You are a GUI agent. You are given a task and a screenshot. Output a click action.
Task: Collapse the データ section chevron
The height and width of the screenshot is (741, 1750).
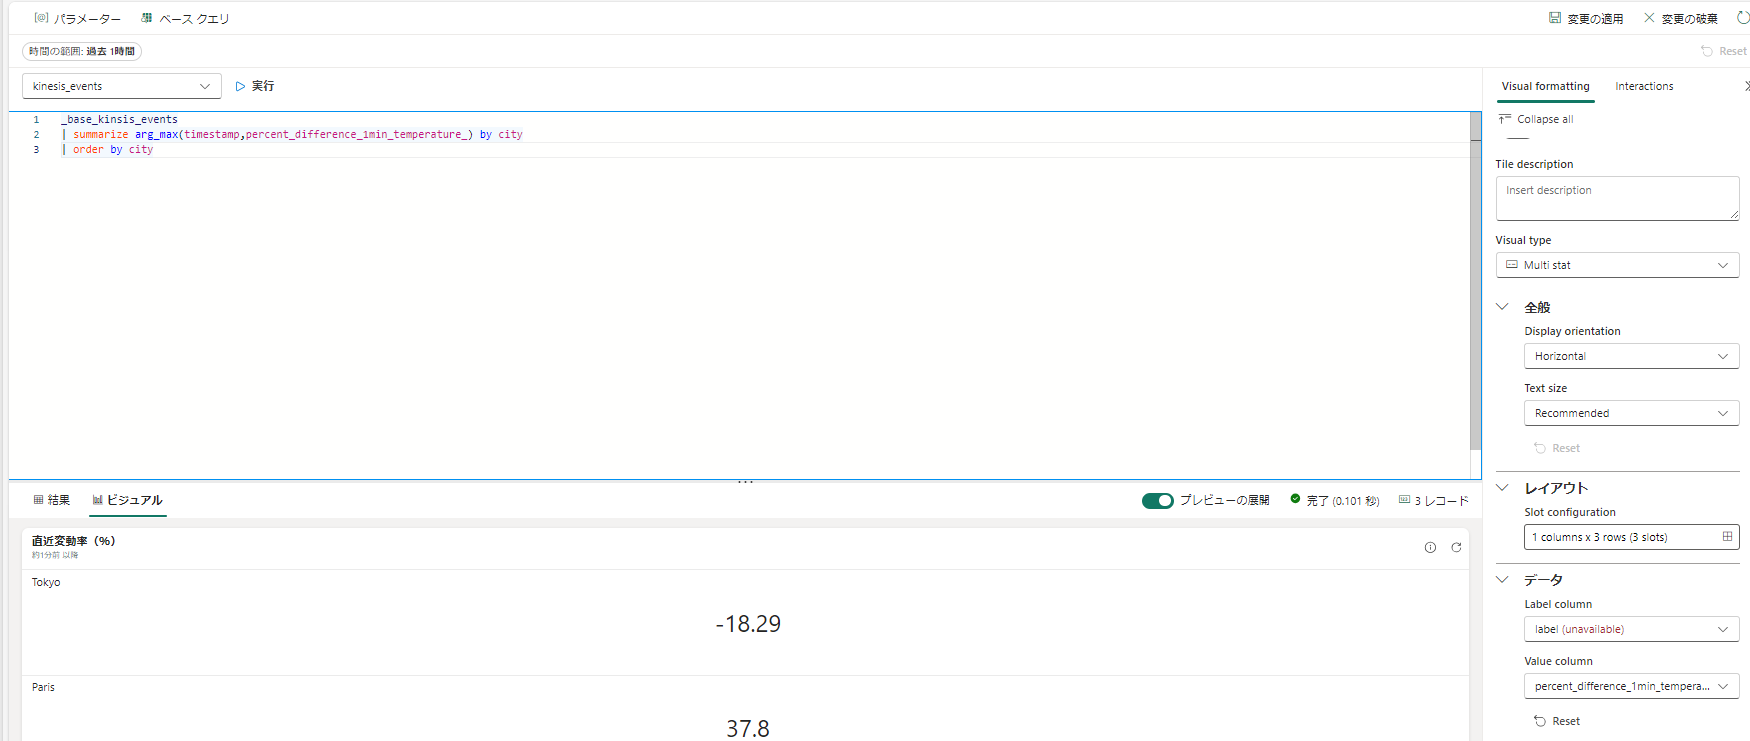click(x=1502, y=579)
